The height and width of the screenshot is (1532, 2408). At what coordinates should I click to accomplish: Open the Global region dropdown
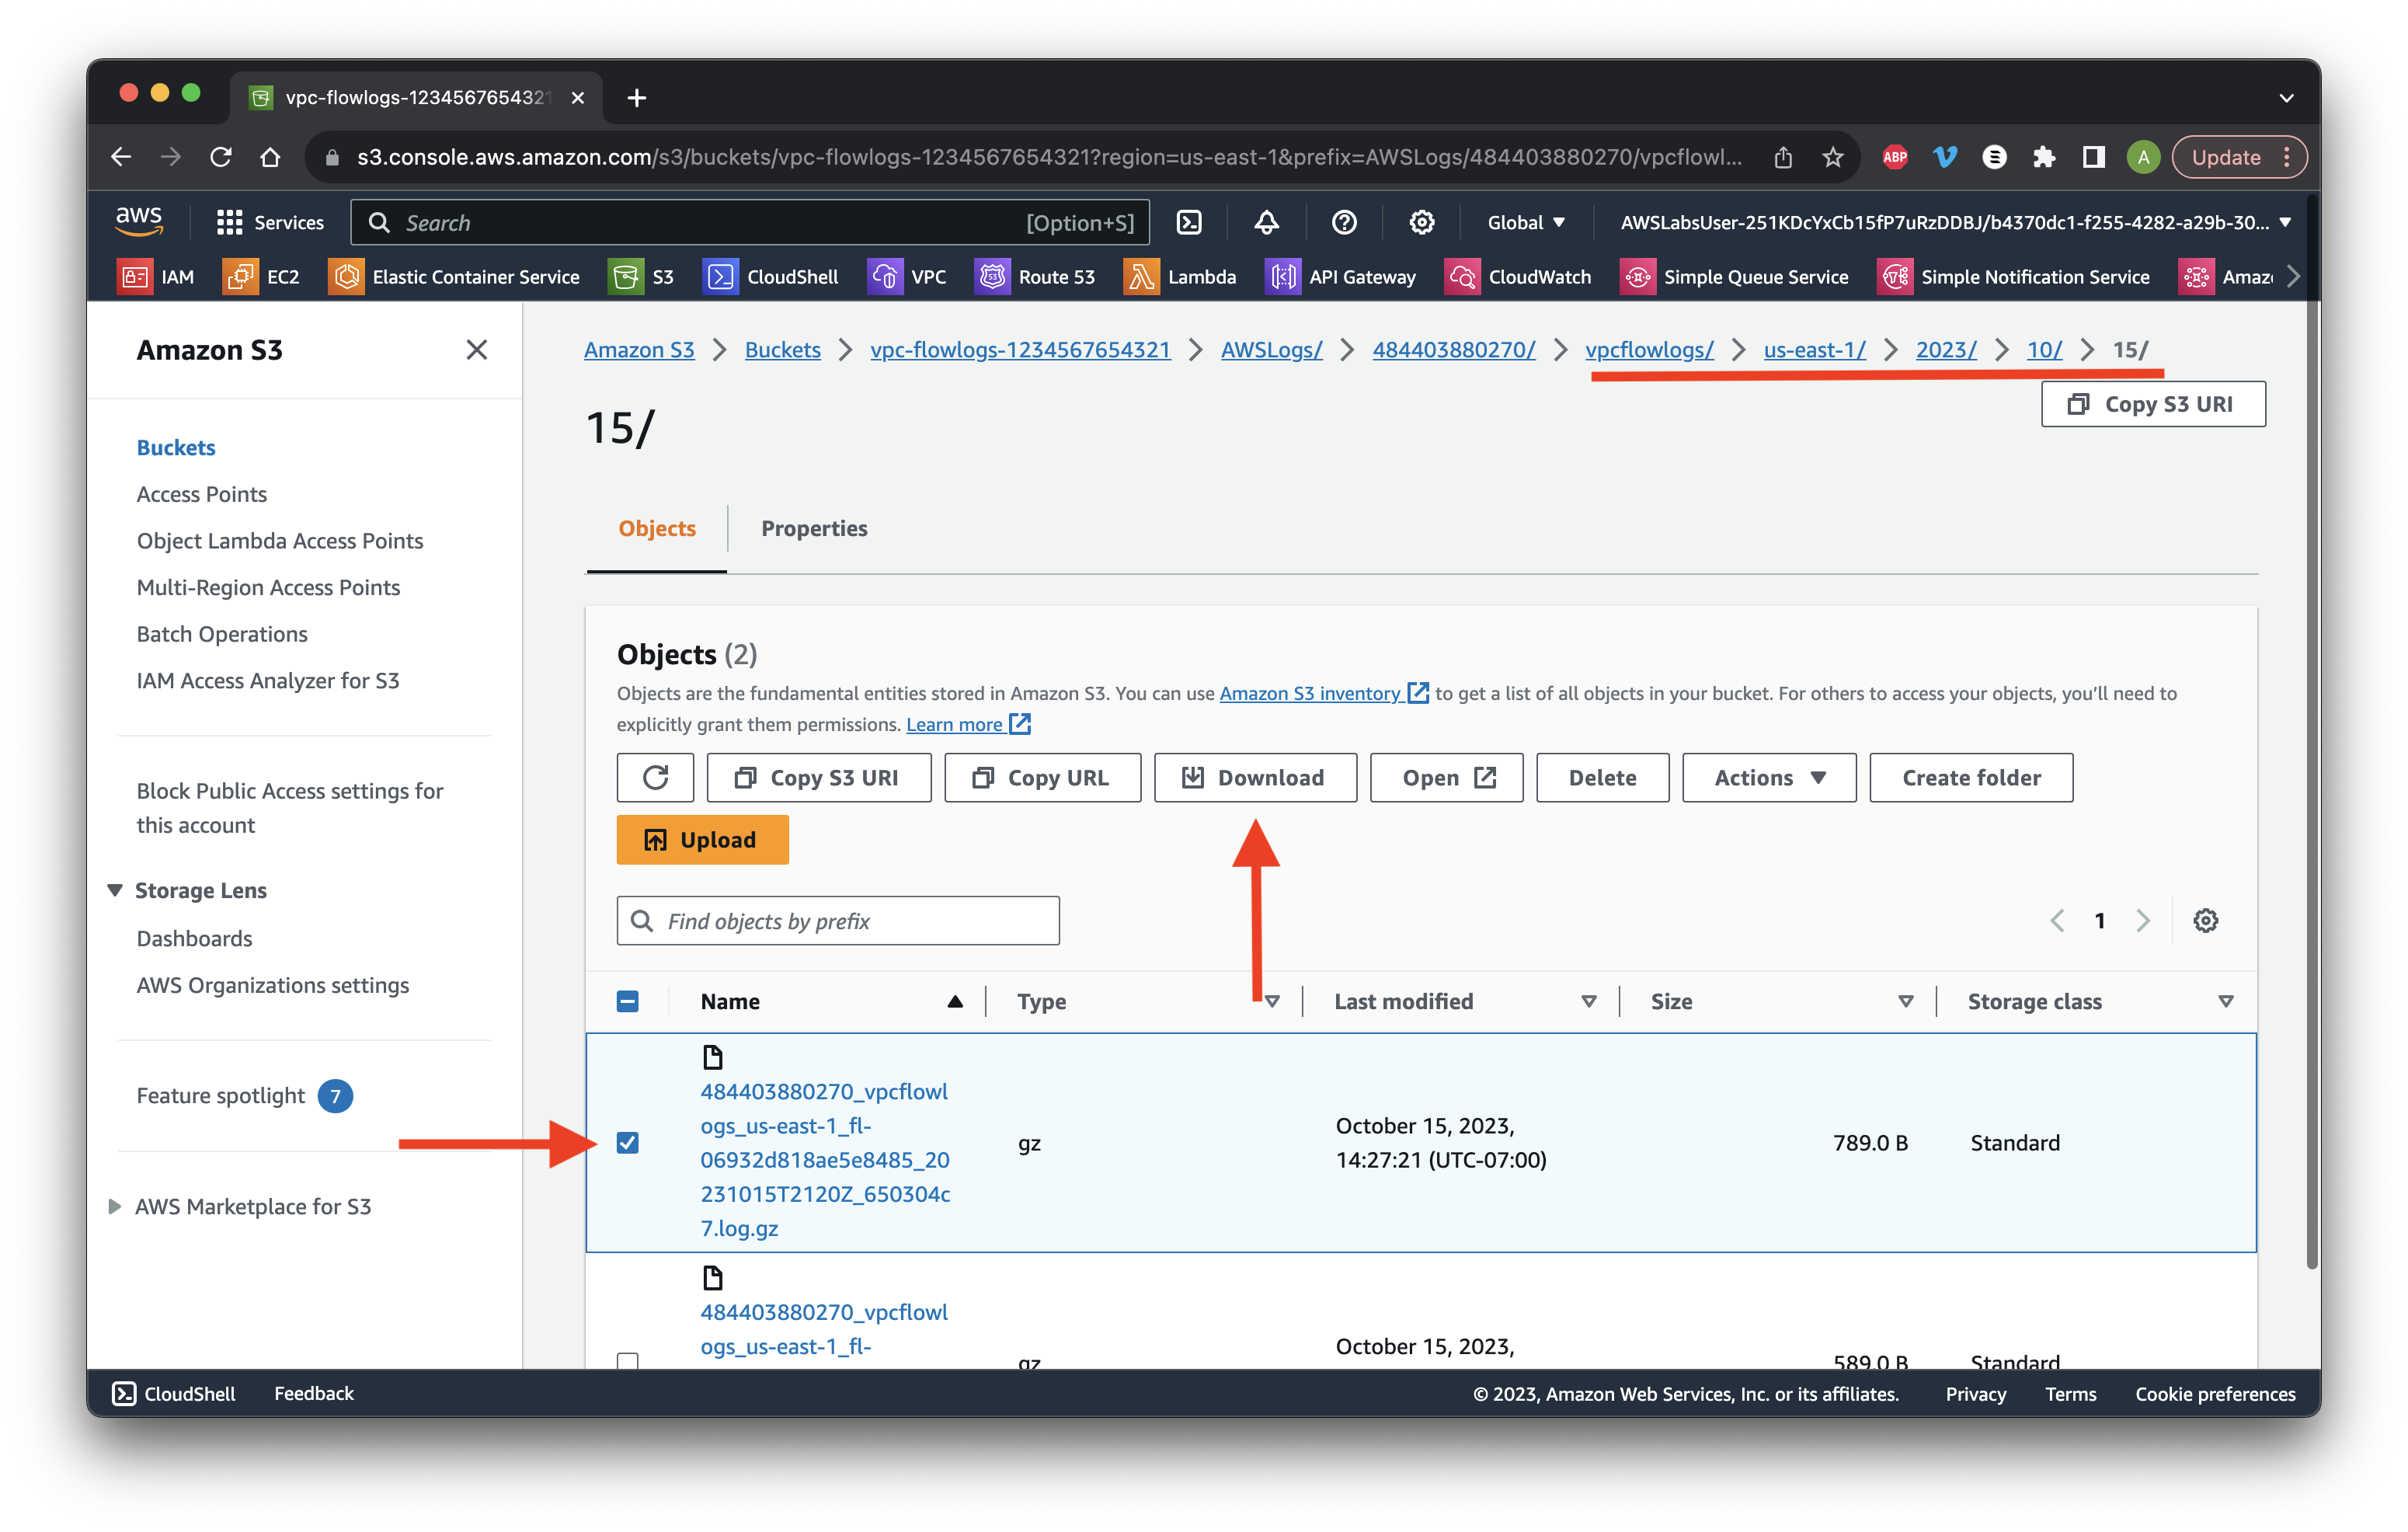tap(1525, 222)
